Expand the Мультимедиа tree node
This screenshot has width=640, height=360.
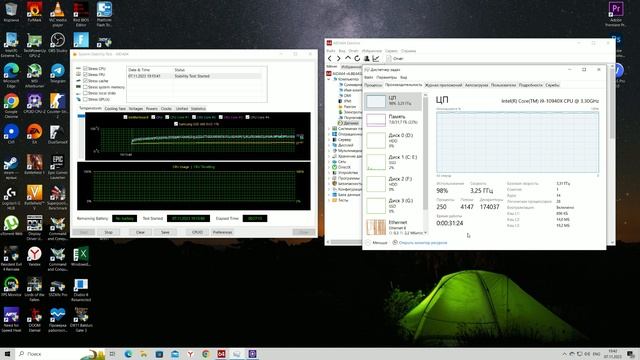329,151
